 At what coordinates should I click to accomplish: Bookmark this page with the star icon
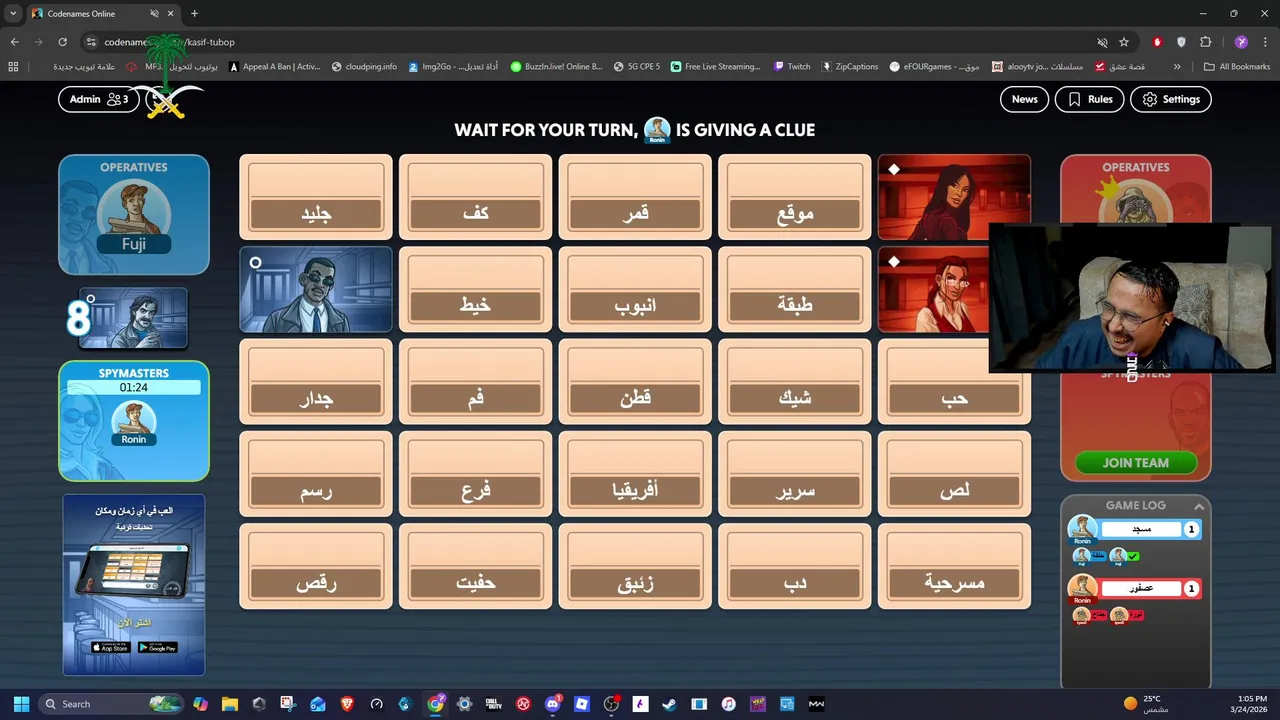coord(1124,42)
